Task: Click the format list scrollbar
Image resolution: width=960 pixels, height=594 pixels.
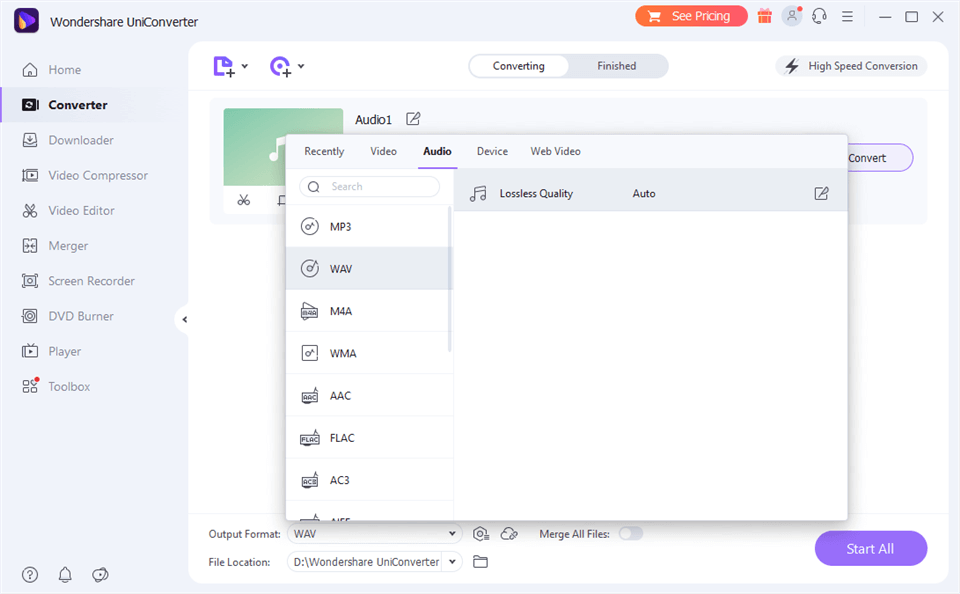Action: point(449,279)
